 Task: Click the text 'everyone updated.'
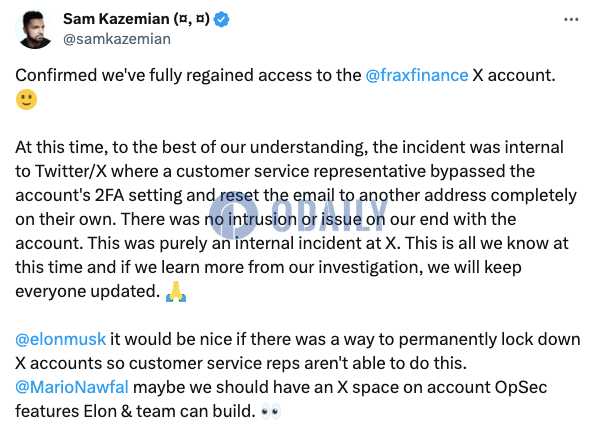[88, 292]
